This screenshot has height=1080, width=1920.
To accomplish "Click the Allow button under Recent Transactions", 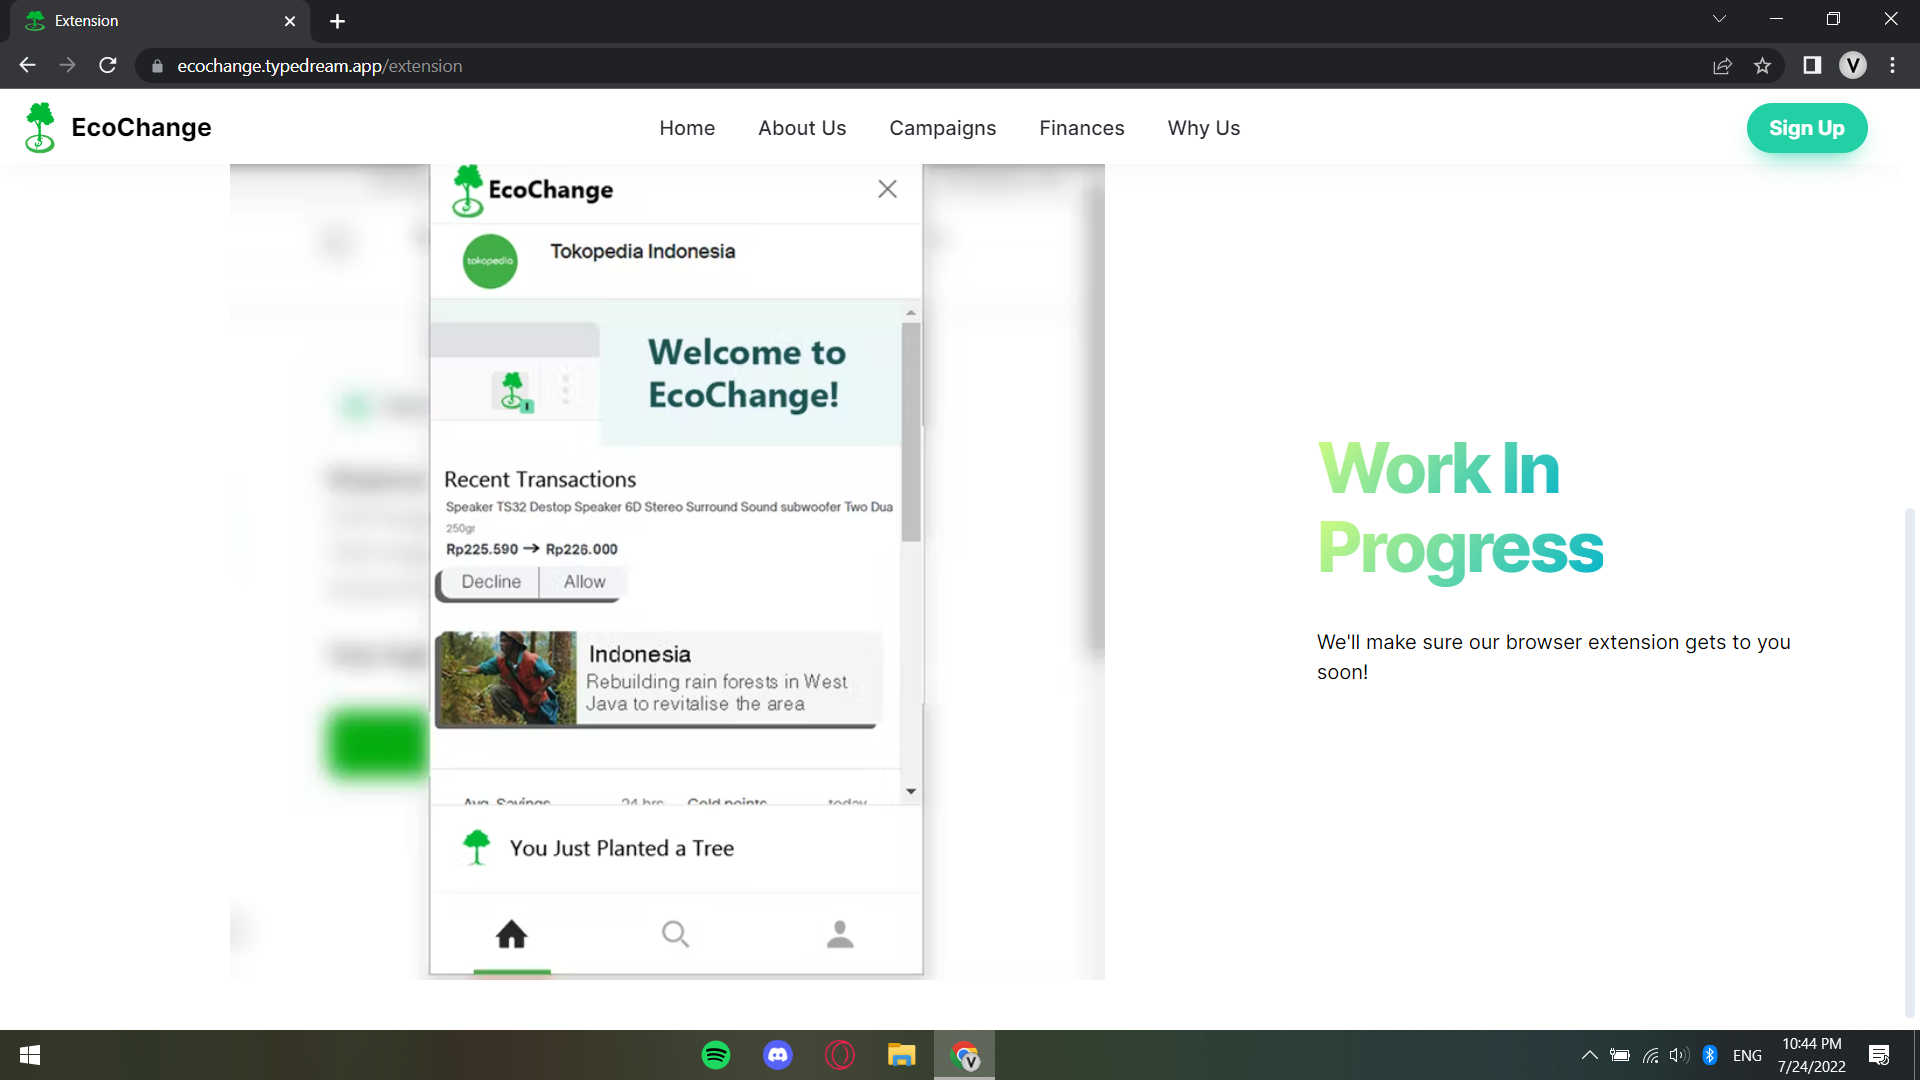I will [x=583, y=581].
